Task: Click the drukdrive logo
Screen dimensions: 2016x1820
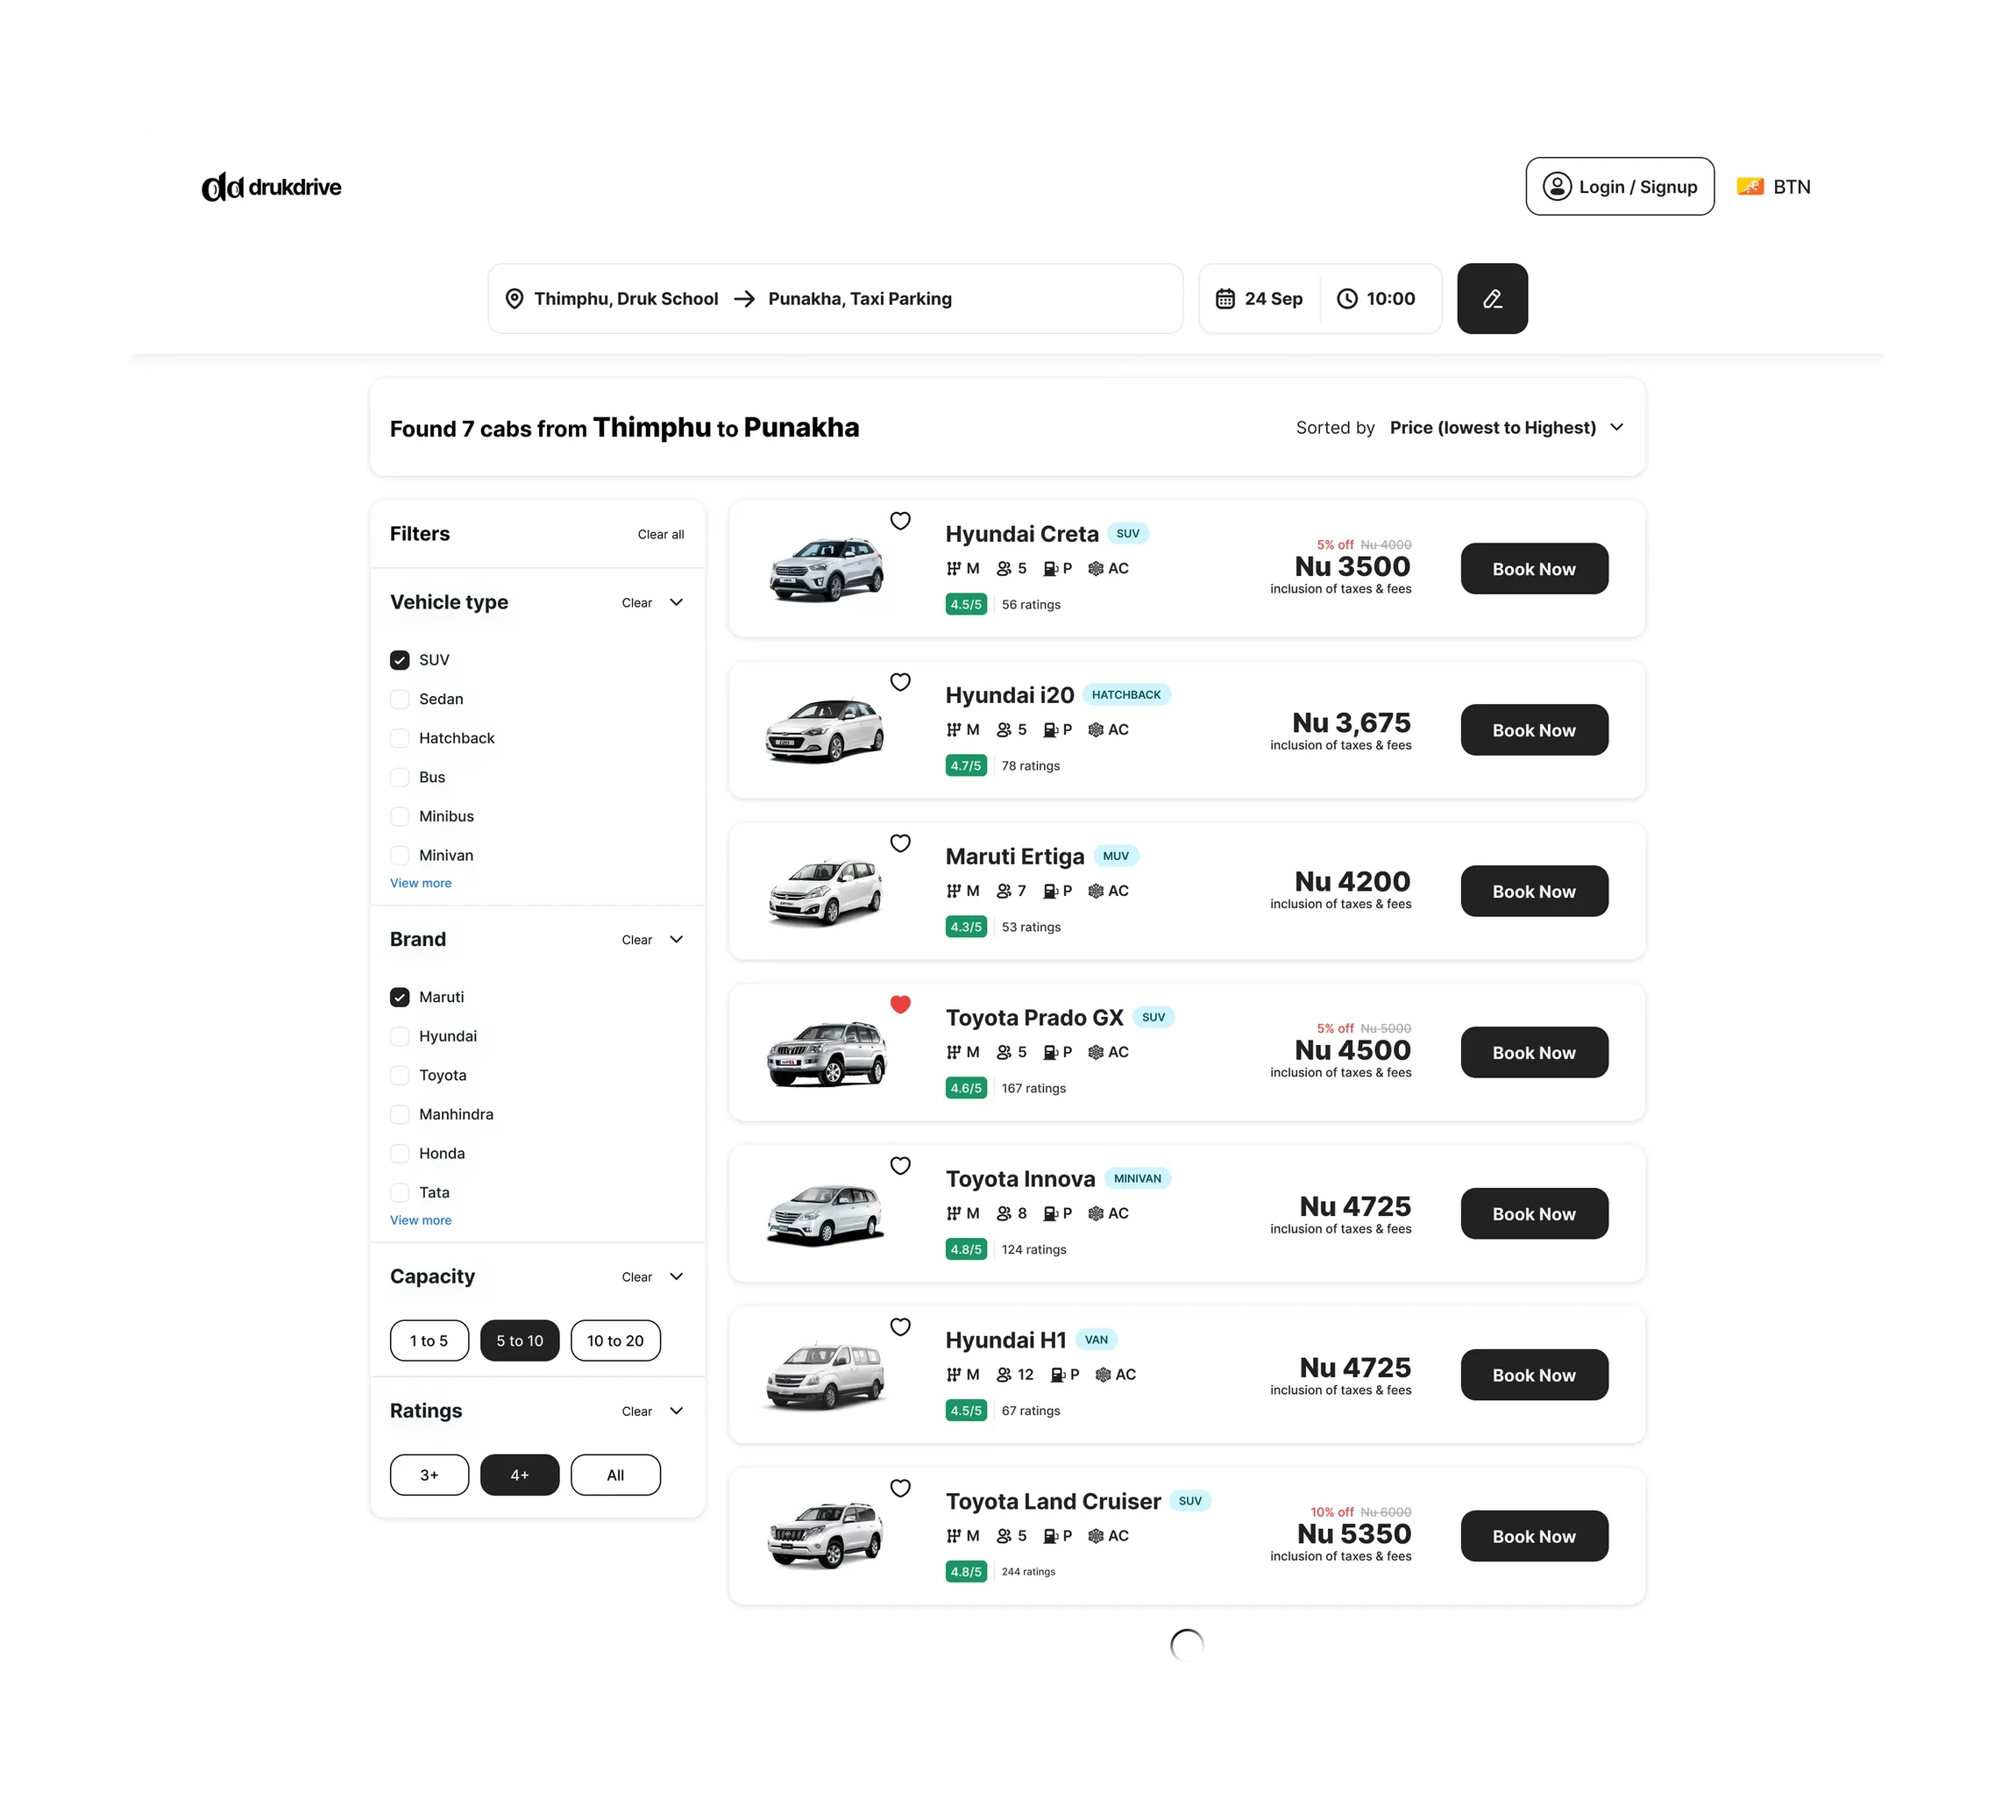Action: 271,187
